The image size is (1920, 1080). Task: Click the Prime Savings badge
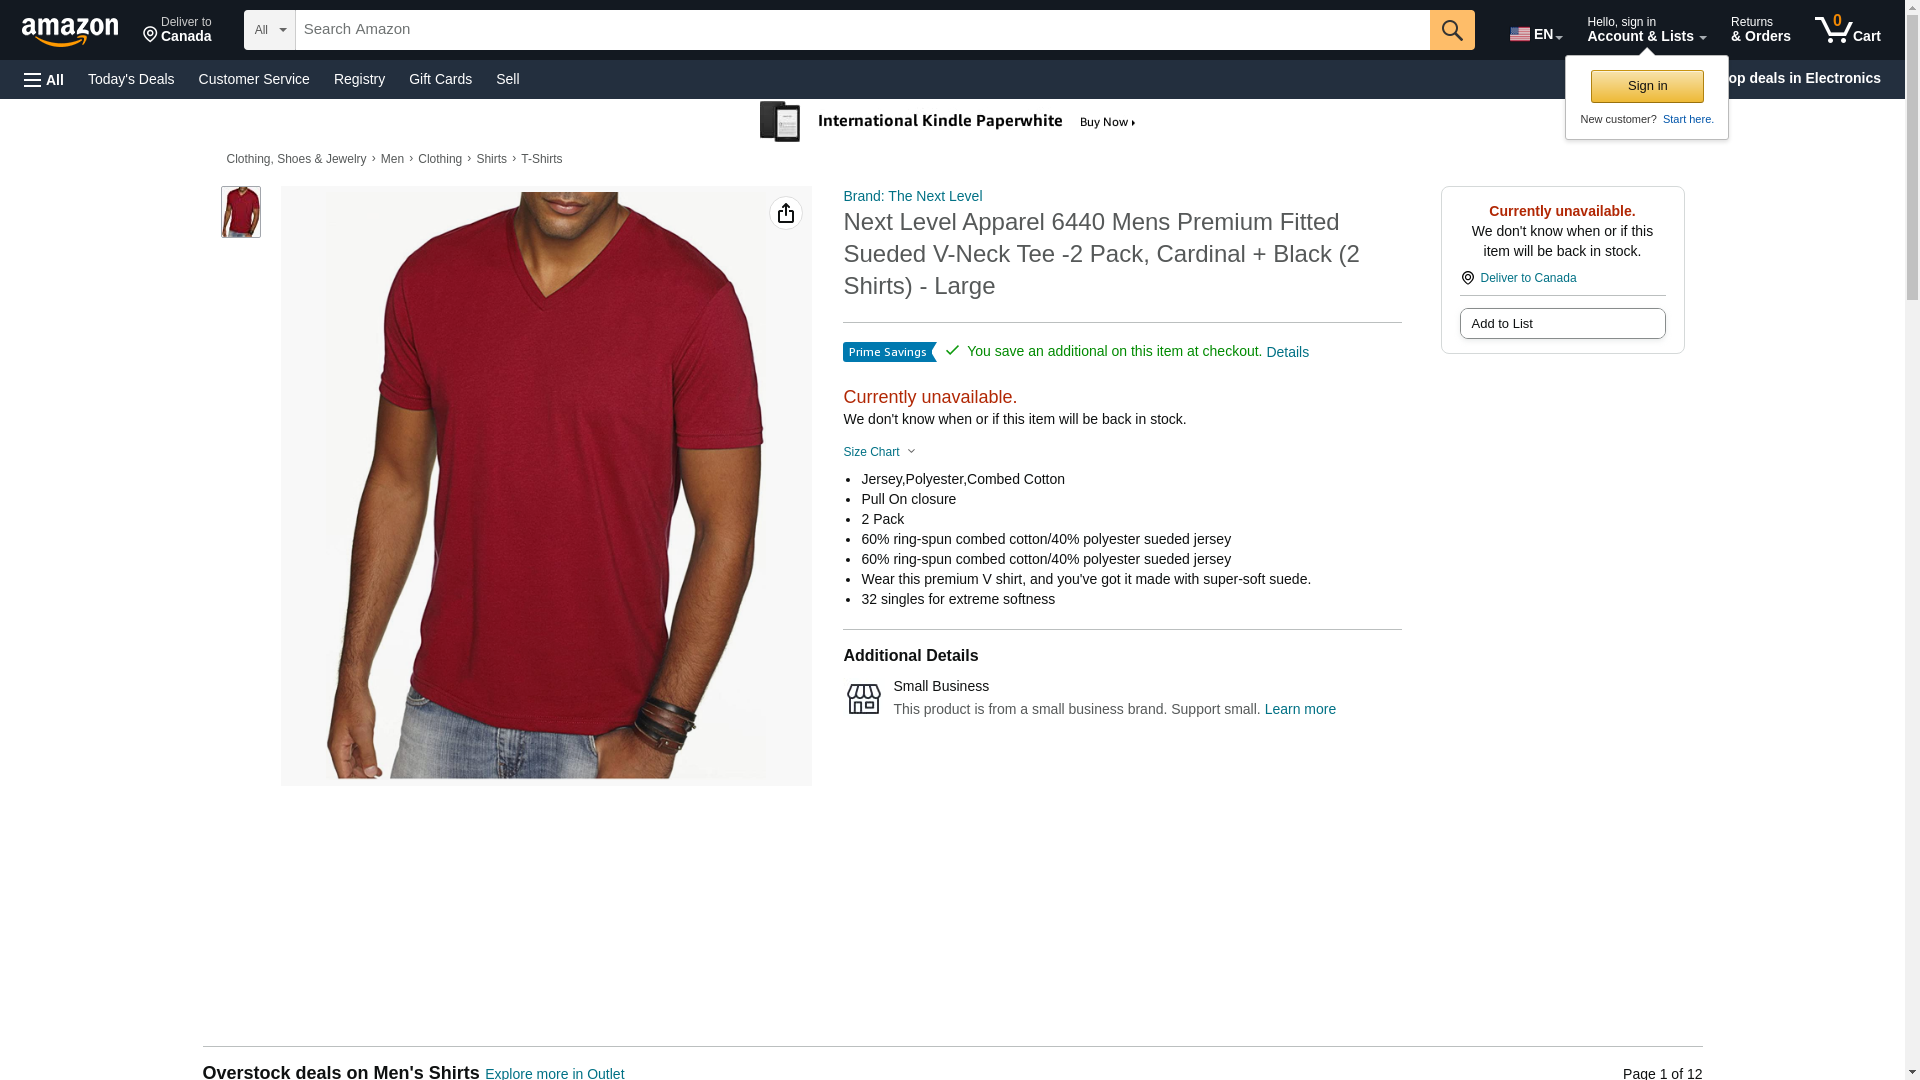pos(889,352)
